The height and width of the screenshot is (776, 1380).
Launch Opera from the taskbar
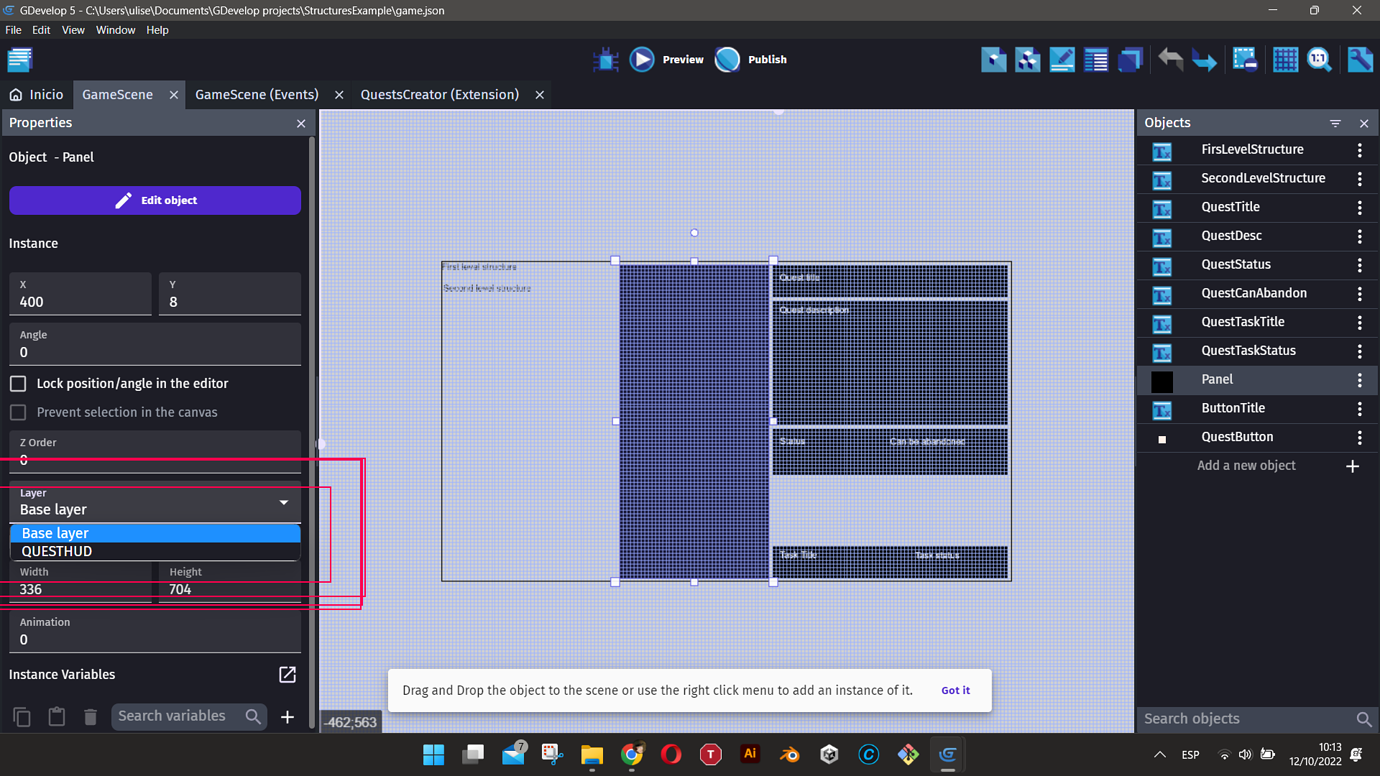click(x=671, y=755)
